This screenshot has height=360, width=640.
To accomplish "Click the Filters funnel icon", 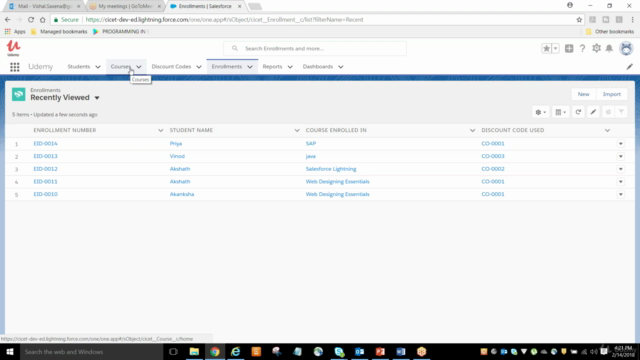I will pos(621,112).
